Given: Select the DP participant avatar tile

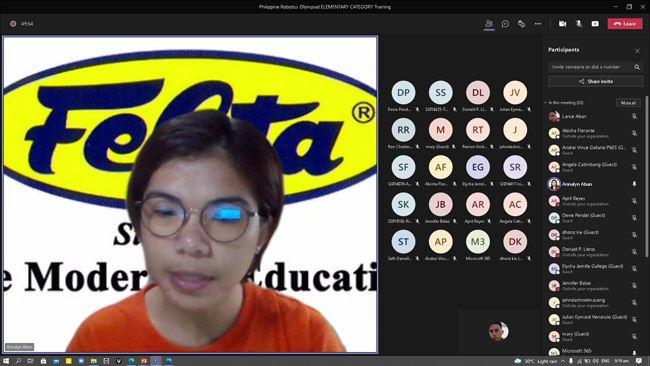Looking at the screenshot, I should (403, 92).
